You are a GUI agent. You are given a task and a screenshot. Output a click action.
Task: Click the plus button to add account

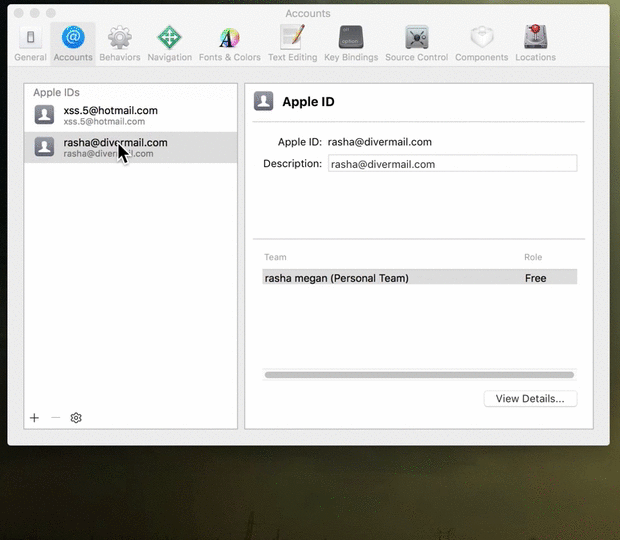coord(34,418)
